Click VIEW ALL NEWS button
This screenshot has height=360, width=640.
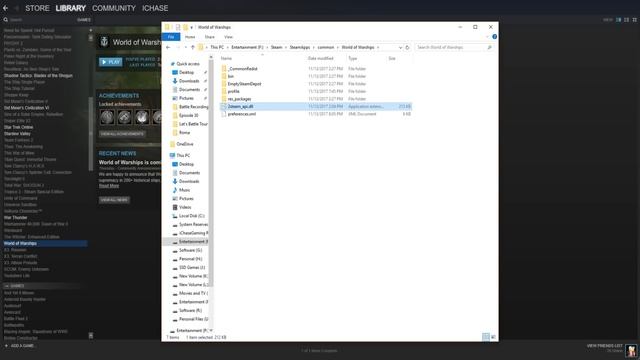(114, 200)
